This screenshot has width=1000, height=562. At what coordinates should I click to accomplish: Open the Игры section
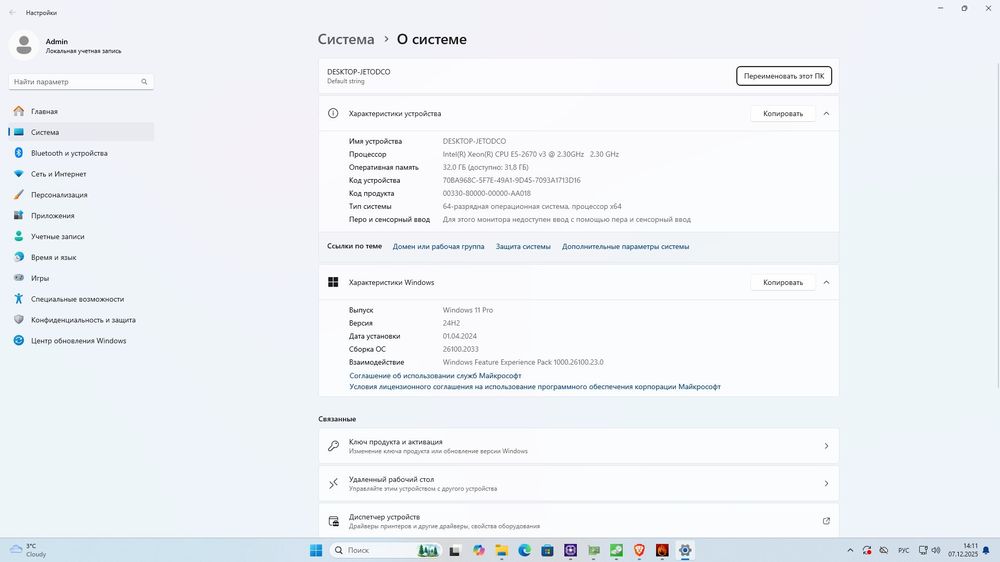click(81, 278)
